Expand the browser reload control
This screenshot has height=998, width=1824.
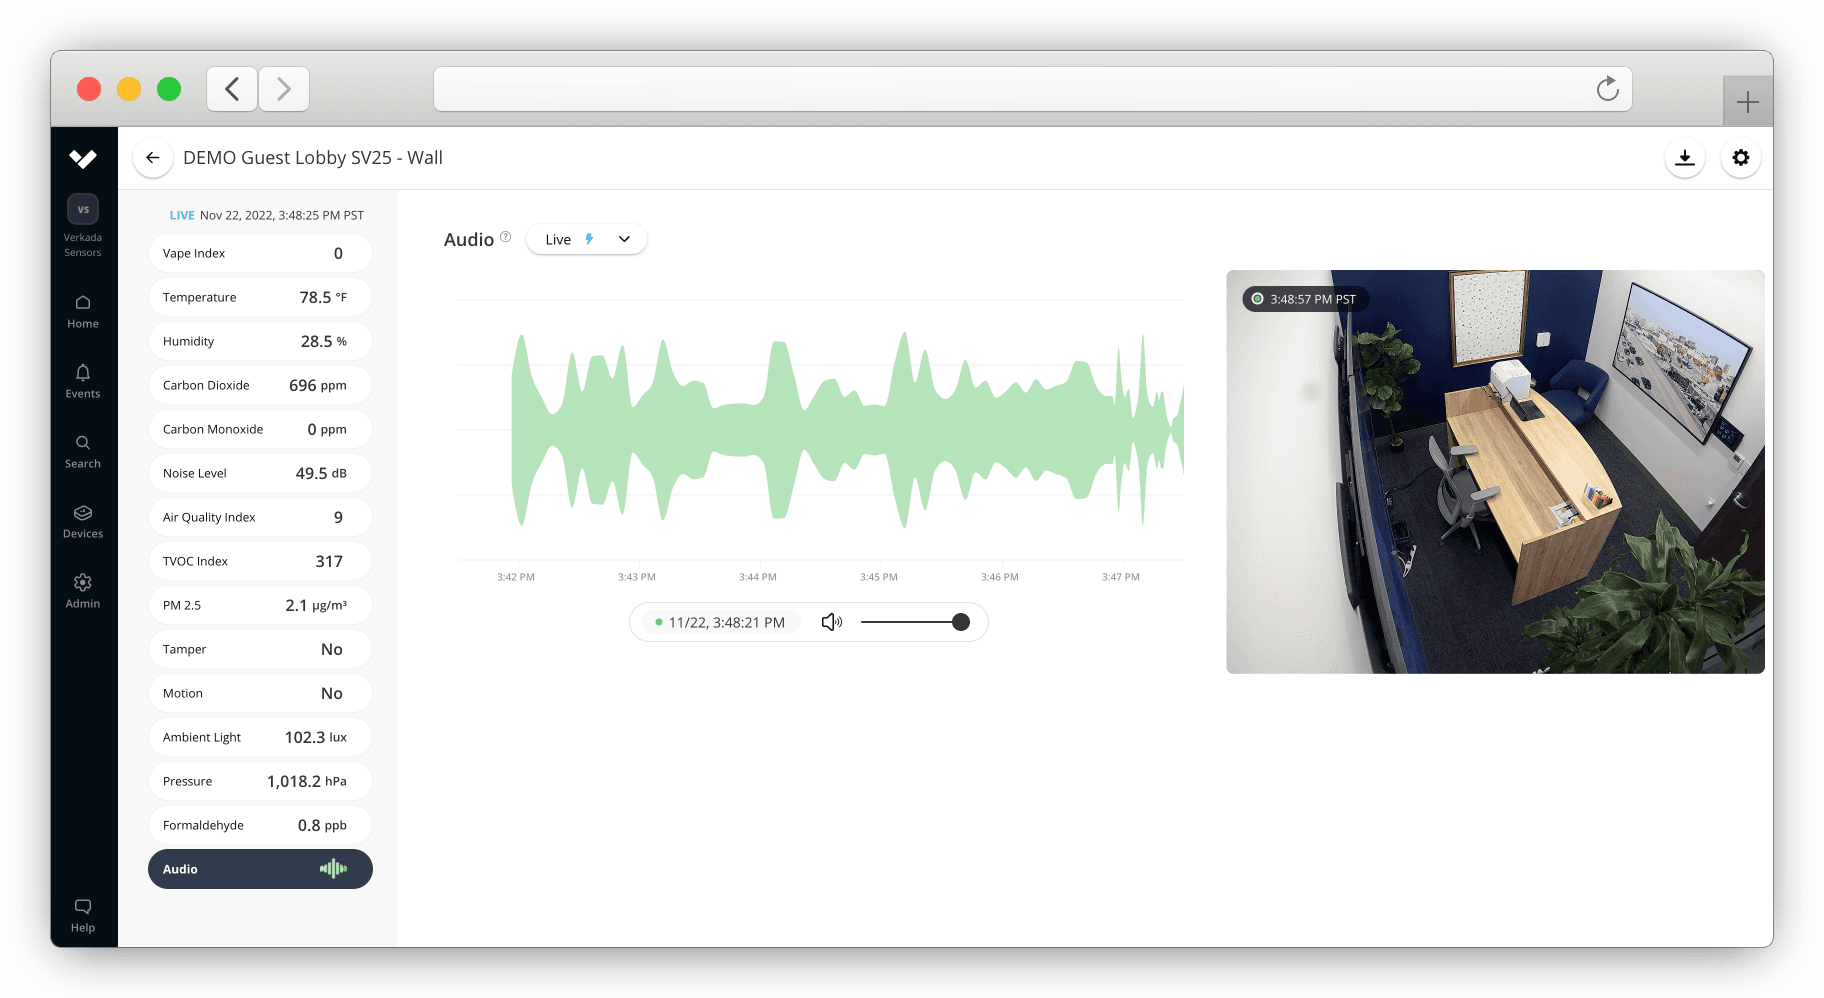tap(1607, 89)
